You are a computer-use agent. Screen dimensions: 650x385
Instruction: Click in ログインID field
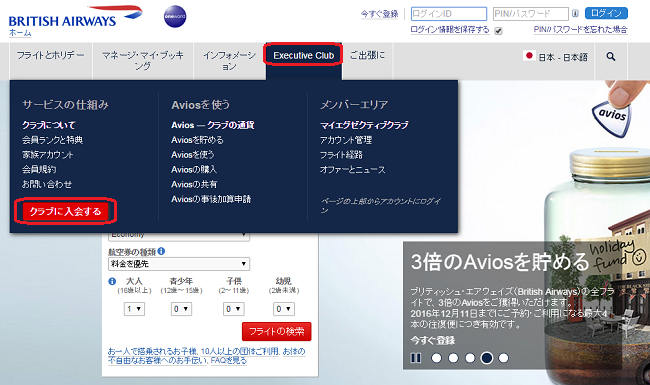click(x=449, y=14)
